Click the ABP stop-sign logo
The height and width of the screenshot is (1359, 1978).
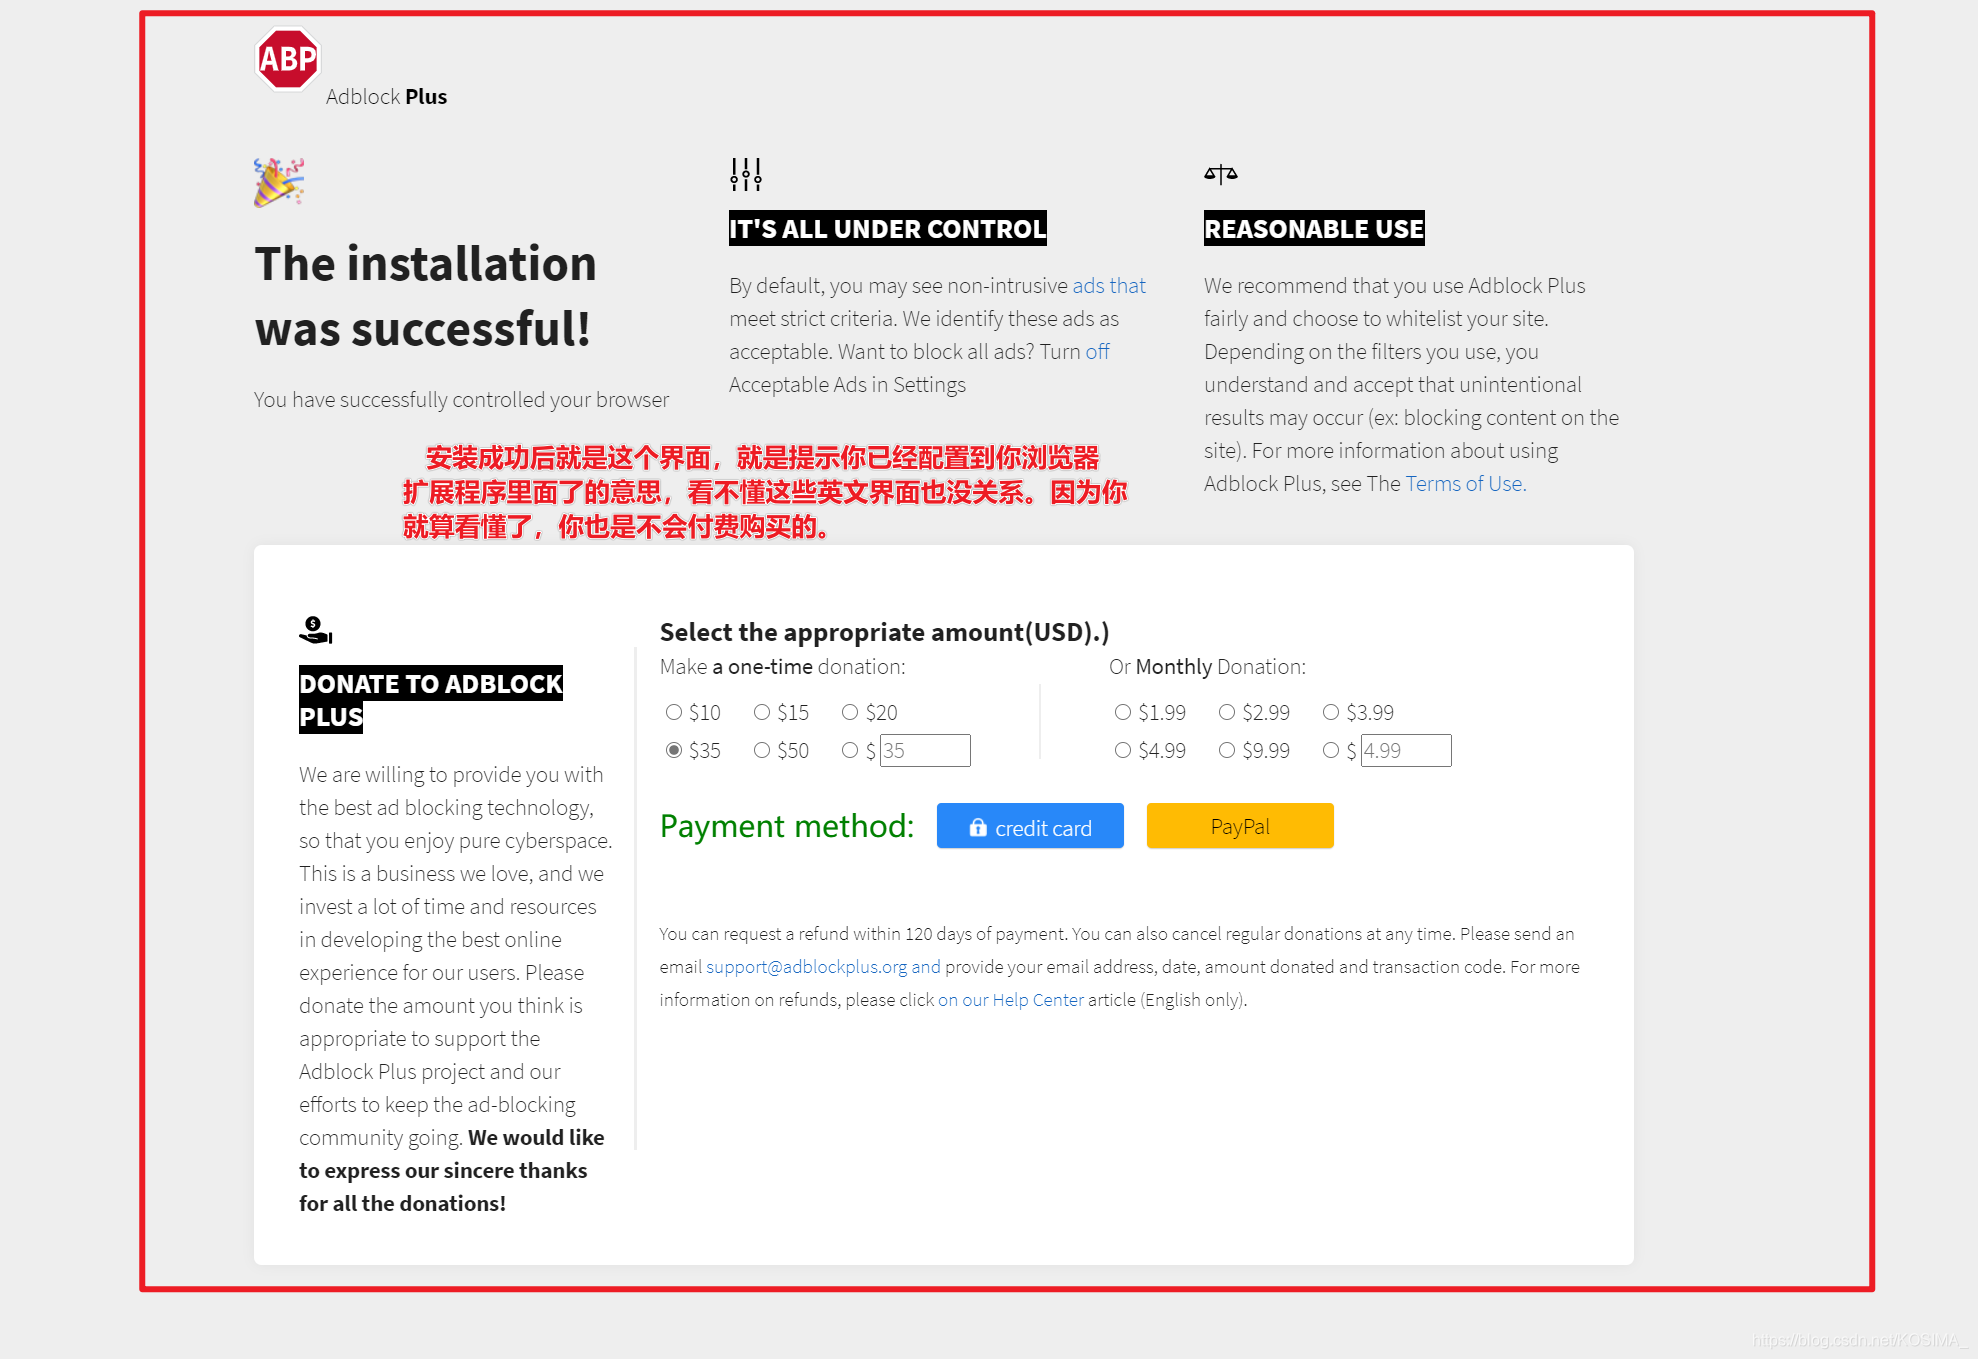[x=287, y=58]
